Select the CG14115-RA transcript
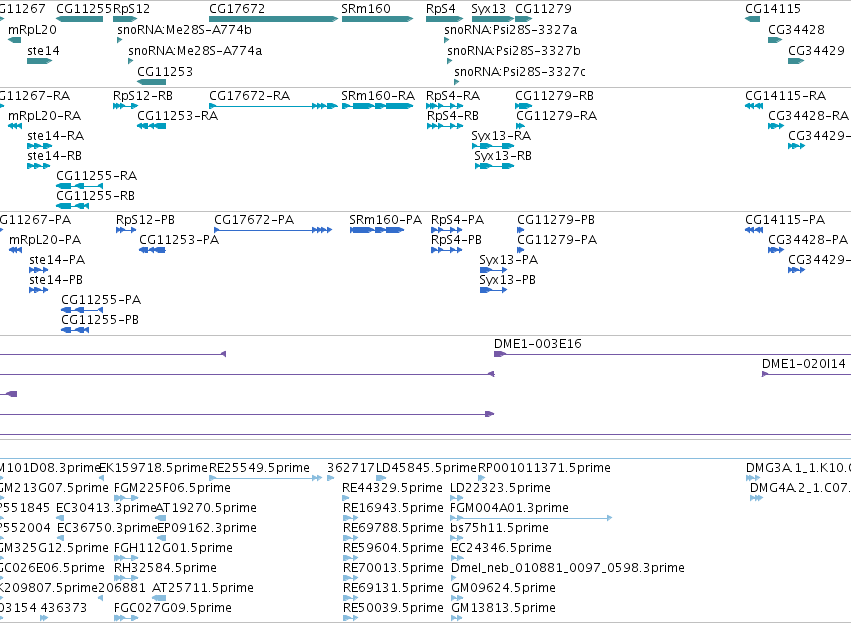 [754, 106]
